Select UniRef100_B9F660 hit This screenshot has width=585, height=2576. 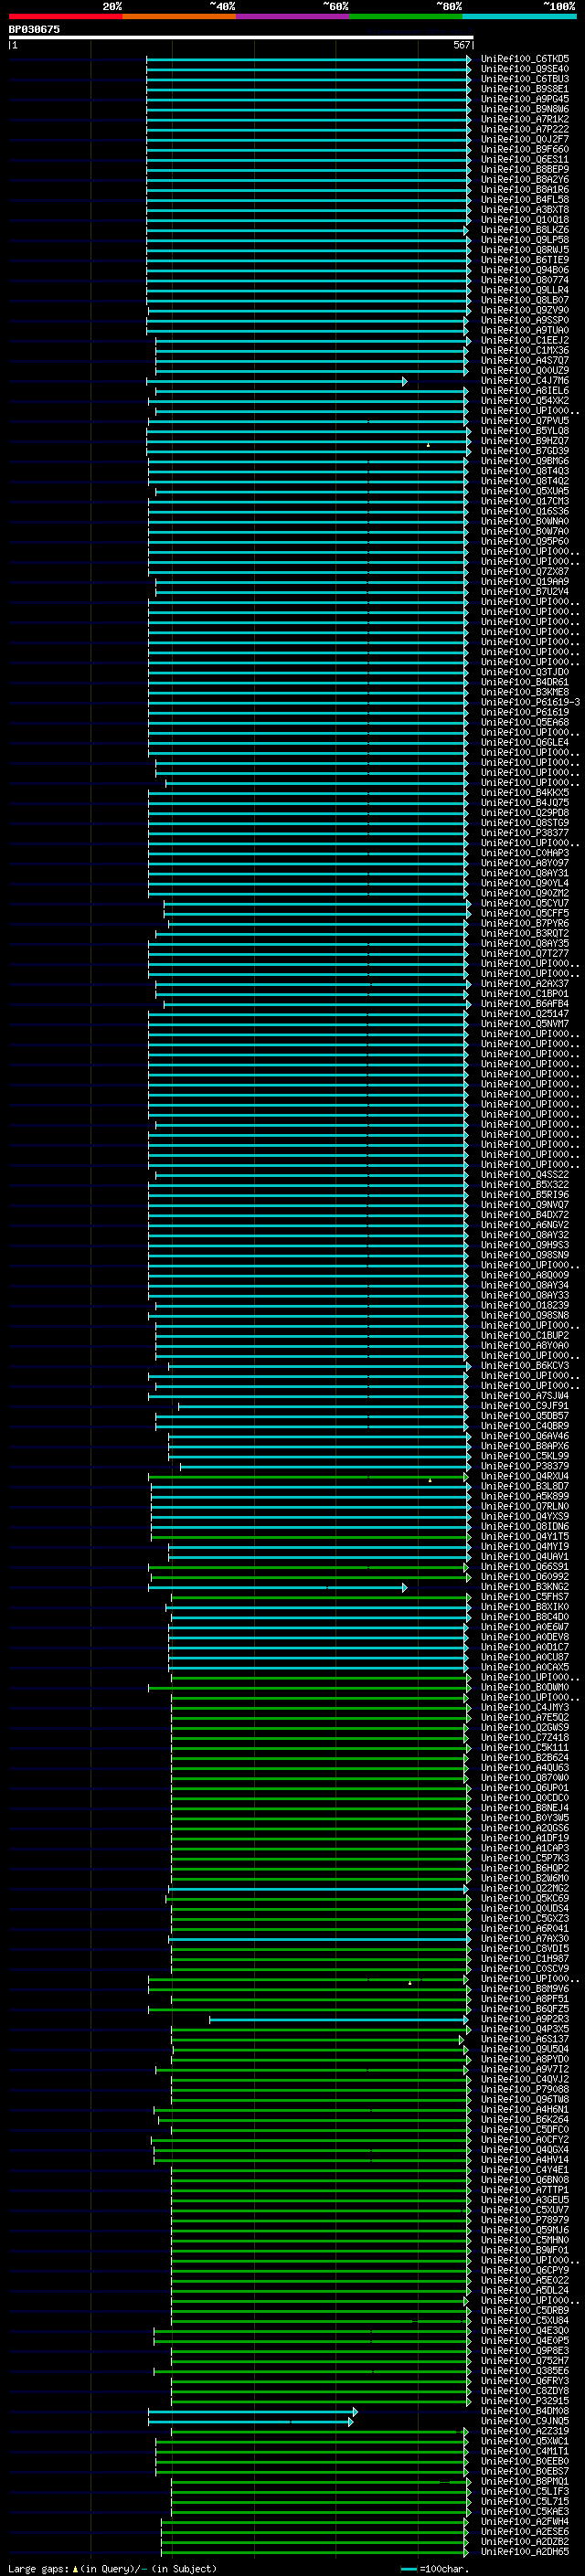[x=525, y=149]
